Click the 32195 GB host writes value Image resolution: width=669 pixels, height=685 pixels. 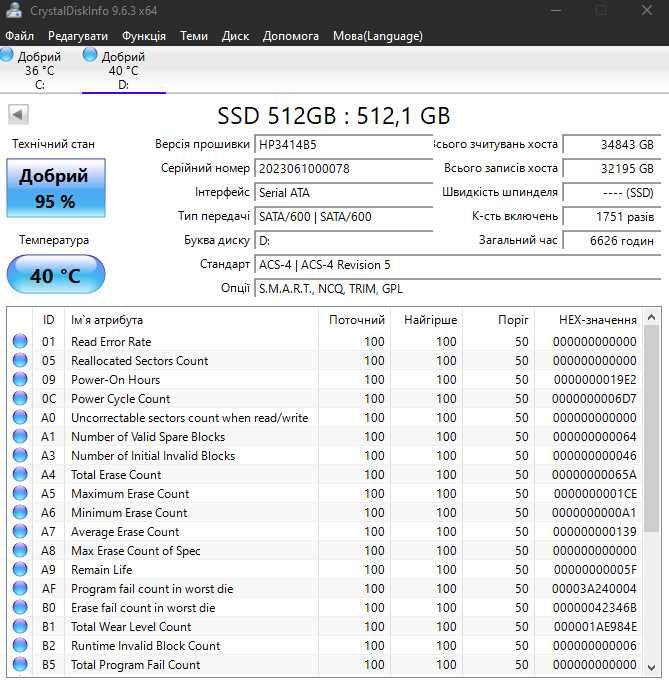coord(612,169)
